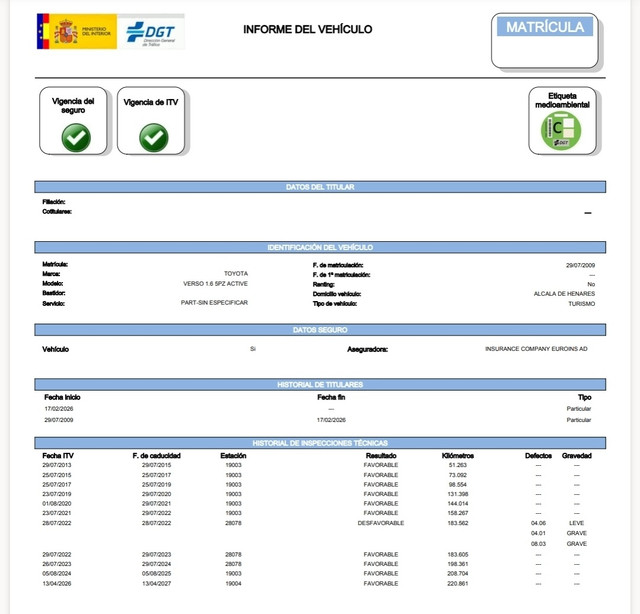Screen dimensions: 640x614
Task: Select the expiry date 05/08/2025
Action: point(156,574)
